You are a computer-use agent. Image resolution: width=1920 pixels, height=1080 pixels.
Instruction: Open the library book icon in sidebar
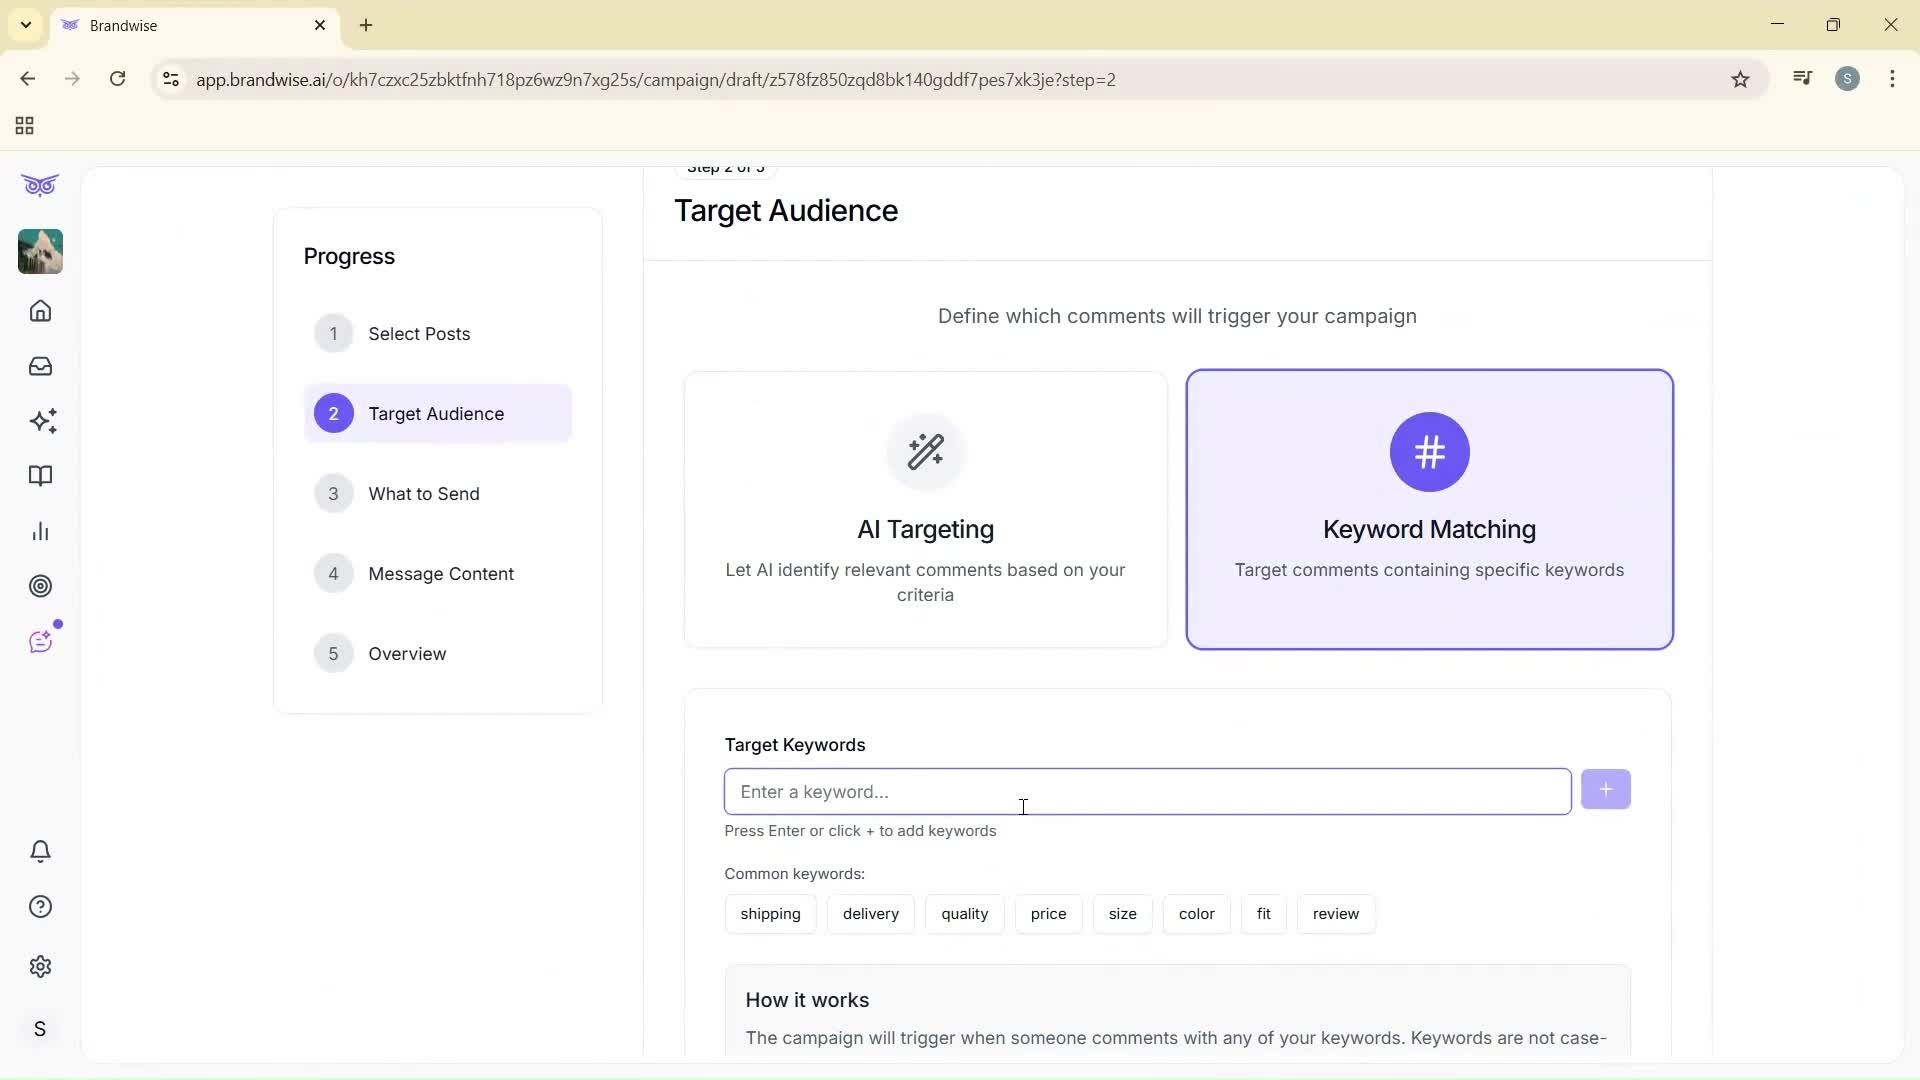[40, 476]
